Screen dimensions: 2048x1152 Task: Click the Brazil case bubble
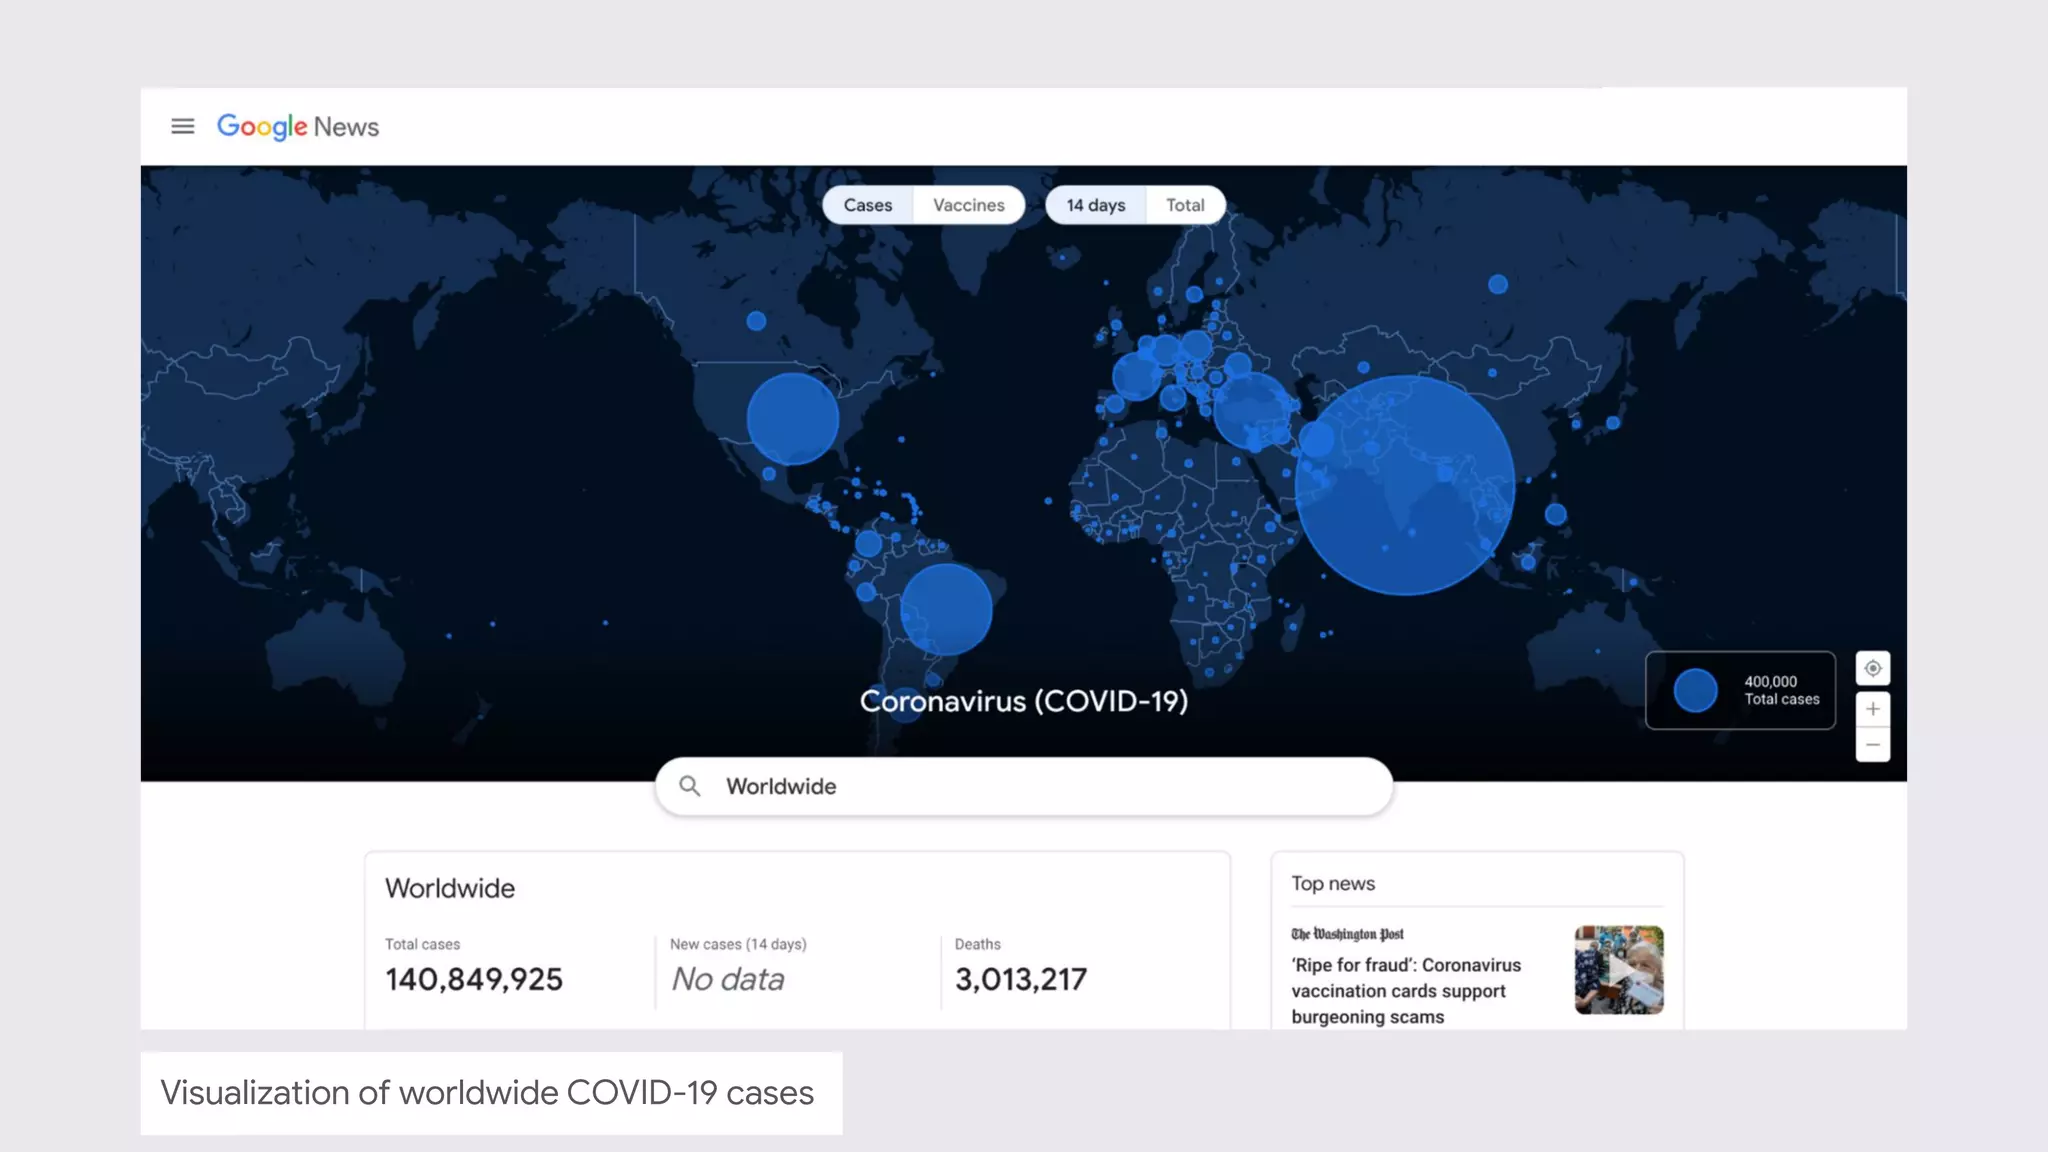(x=946, y=609)
